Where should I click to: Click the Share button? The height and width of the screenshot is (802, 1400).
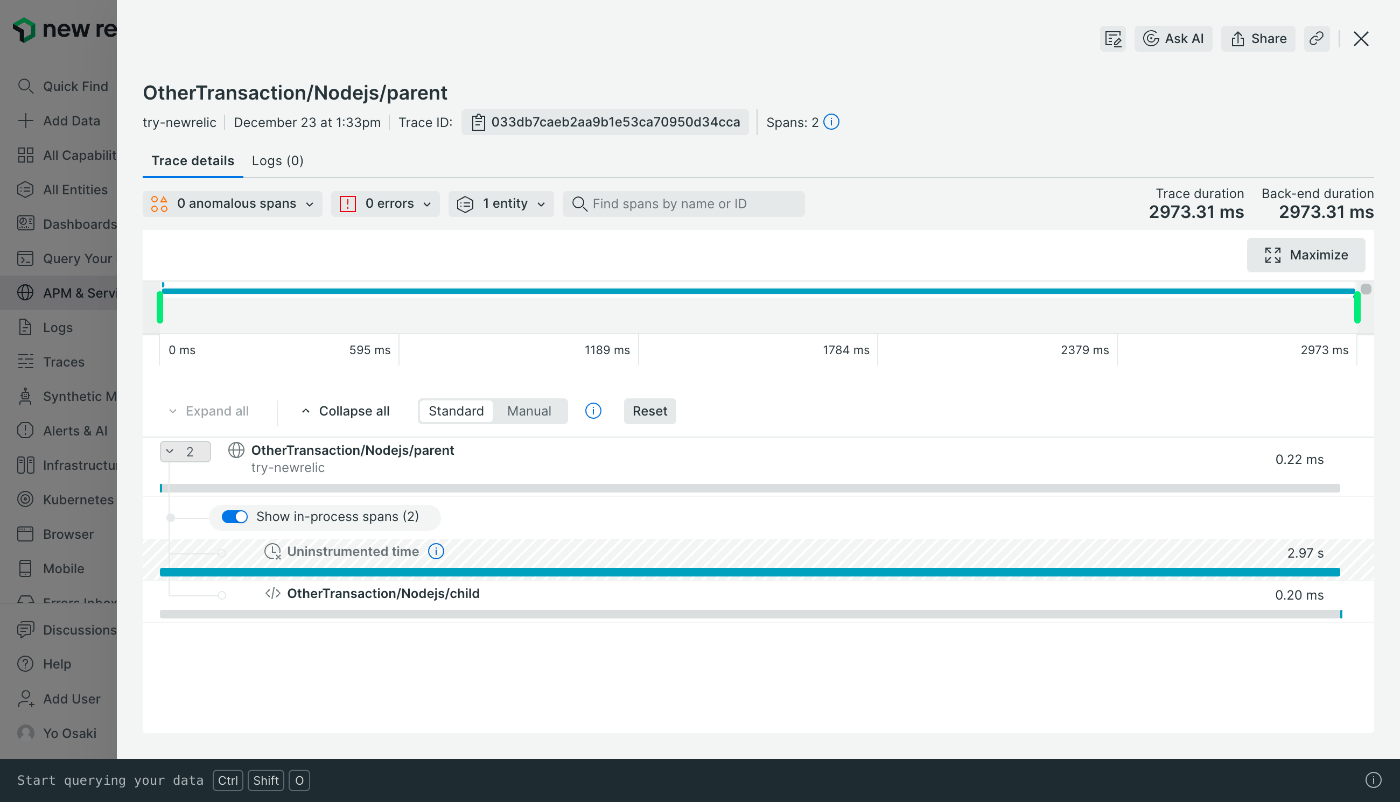tap(1258, 39)
